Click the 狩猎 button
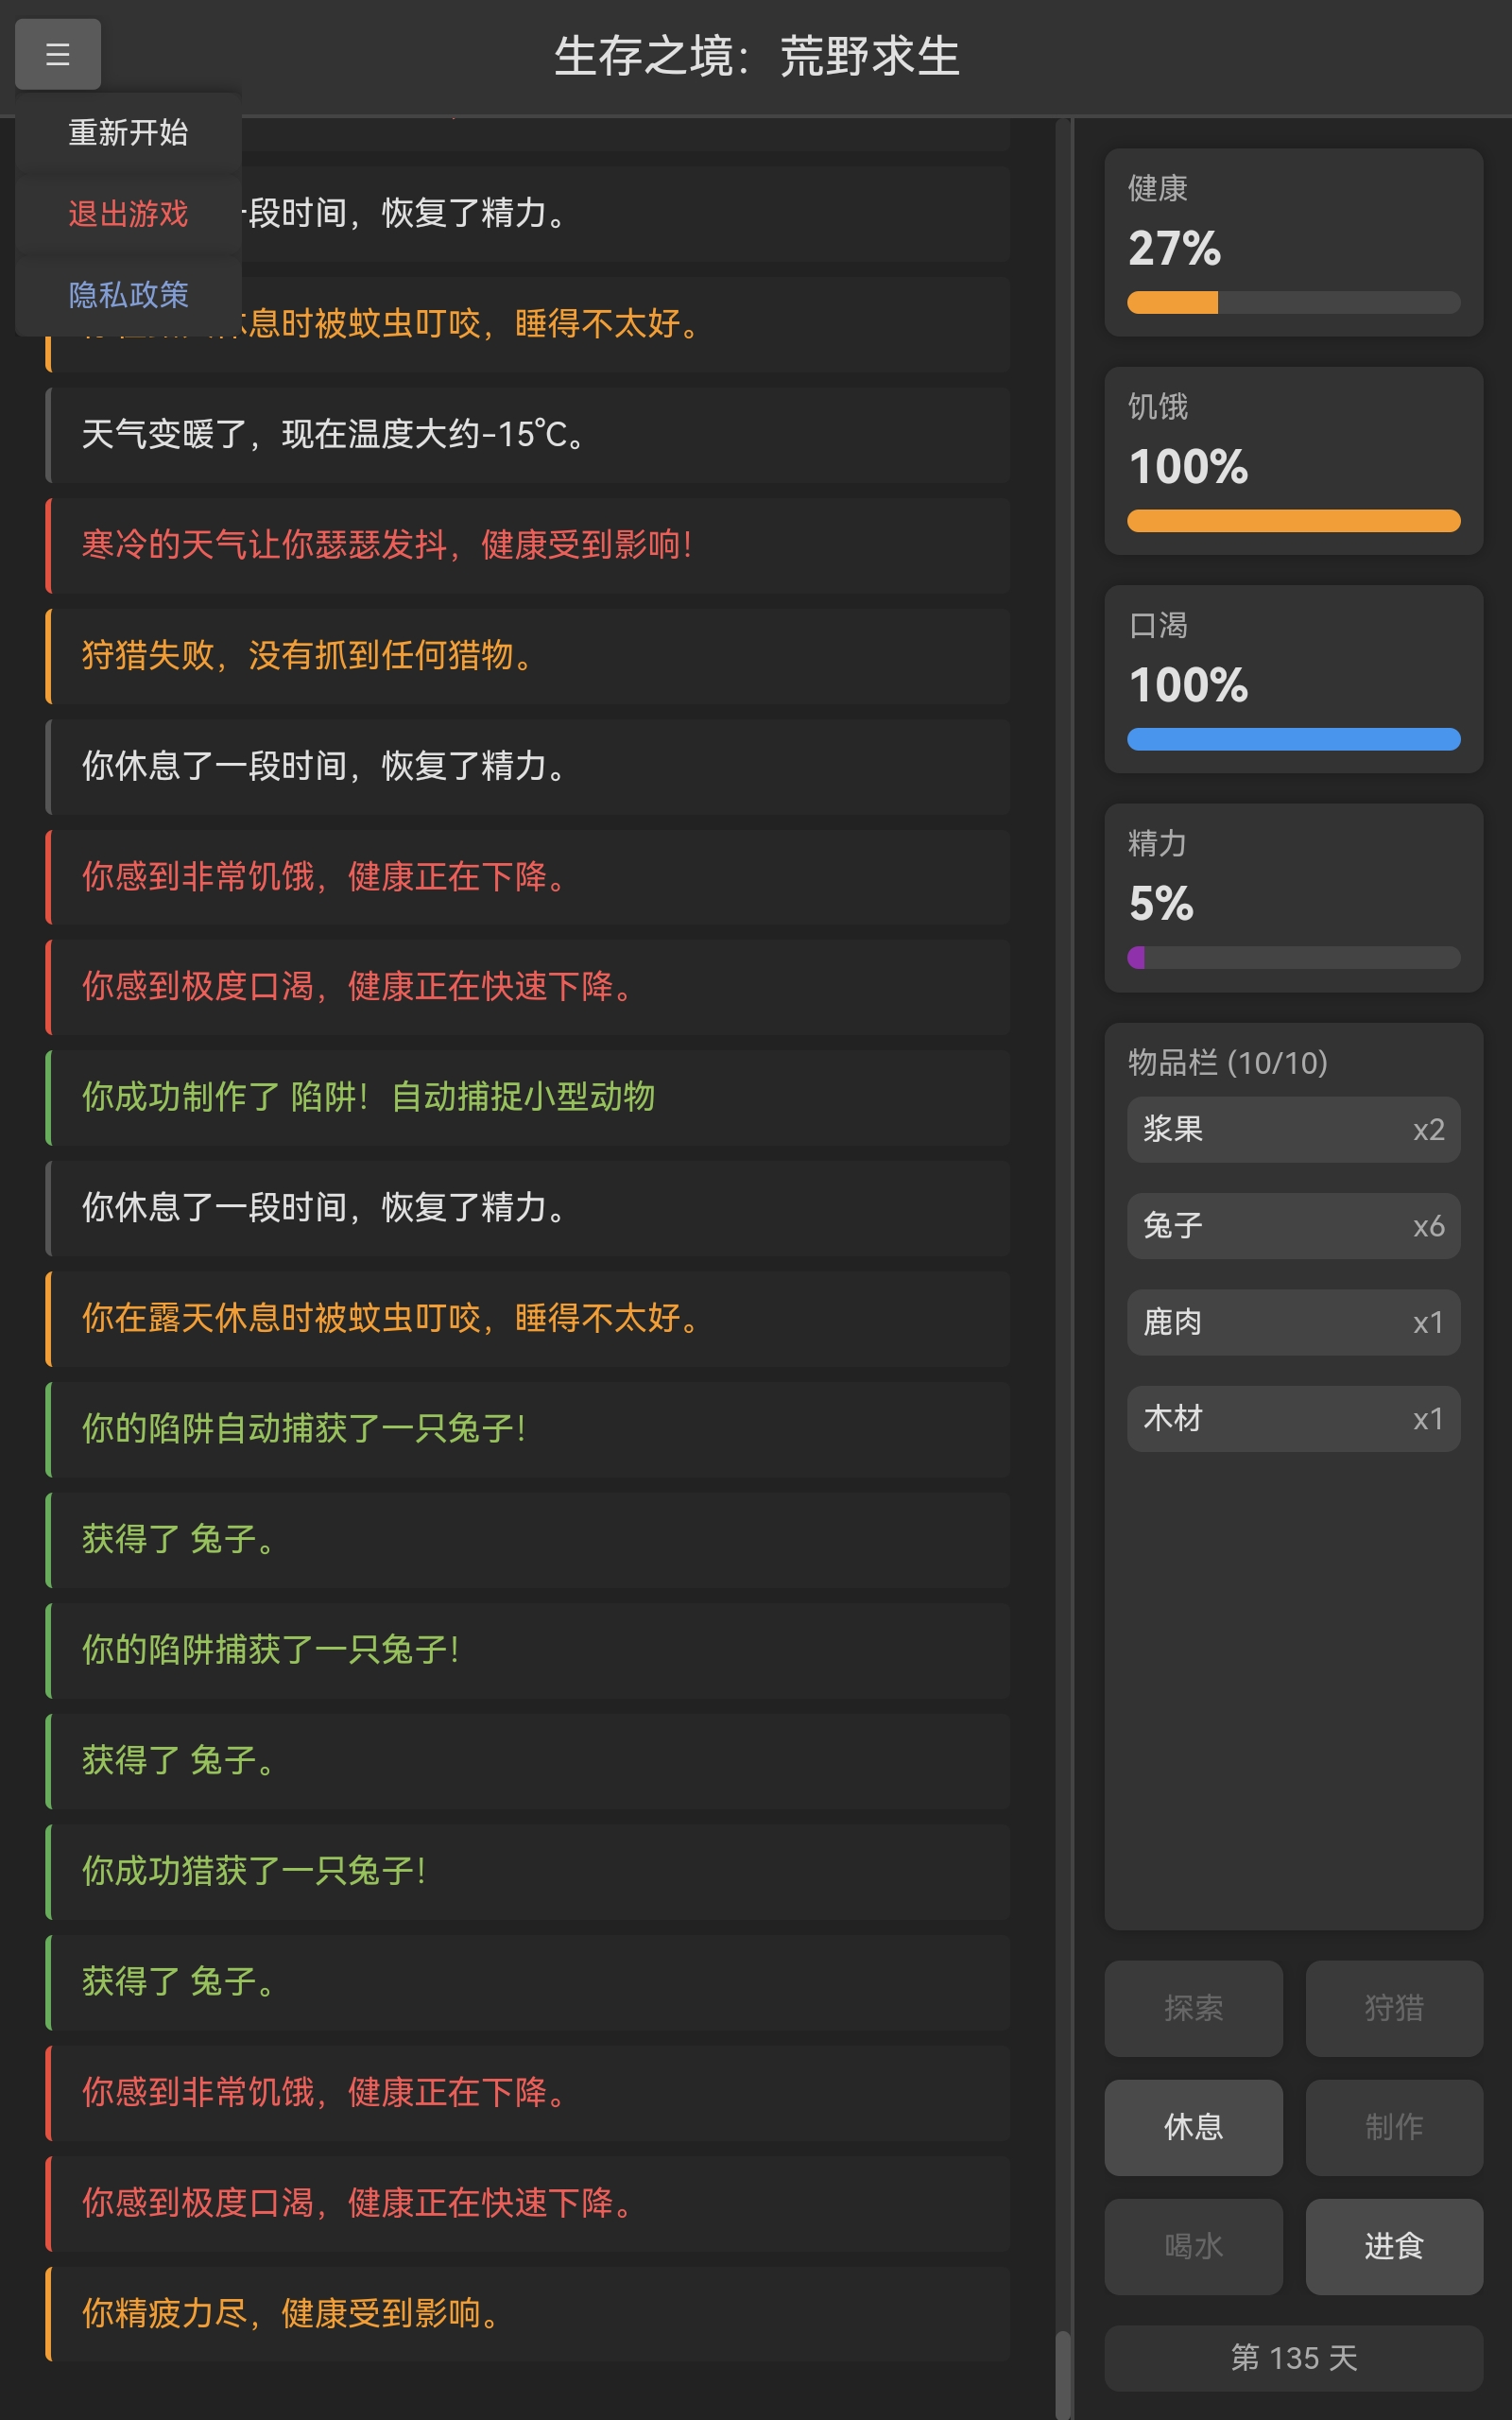The width and height of the screenshot is (1512, 2420). pos(1393,2008)
